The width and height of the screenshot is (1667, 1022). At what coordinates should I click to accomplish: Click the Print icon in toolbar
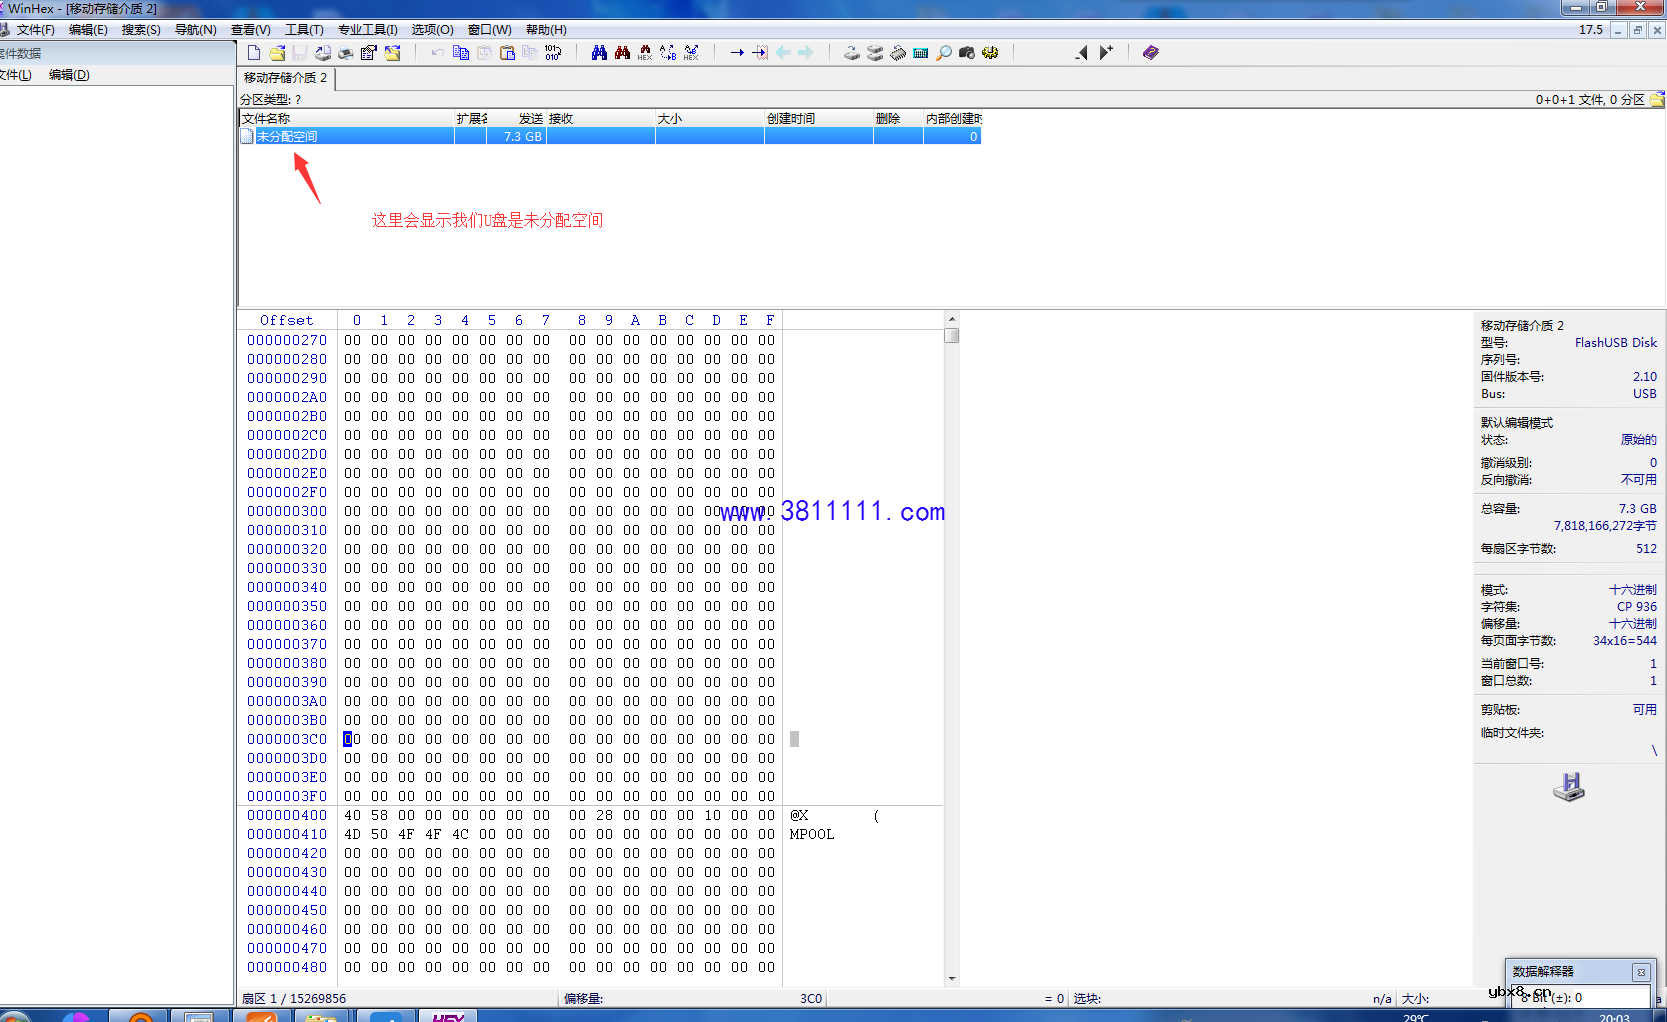point(346,53)
